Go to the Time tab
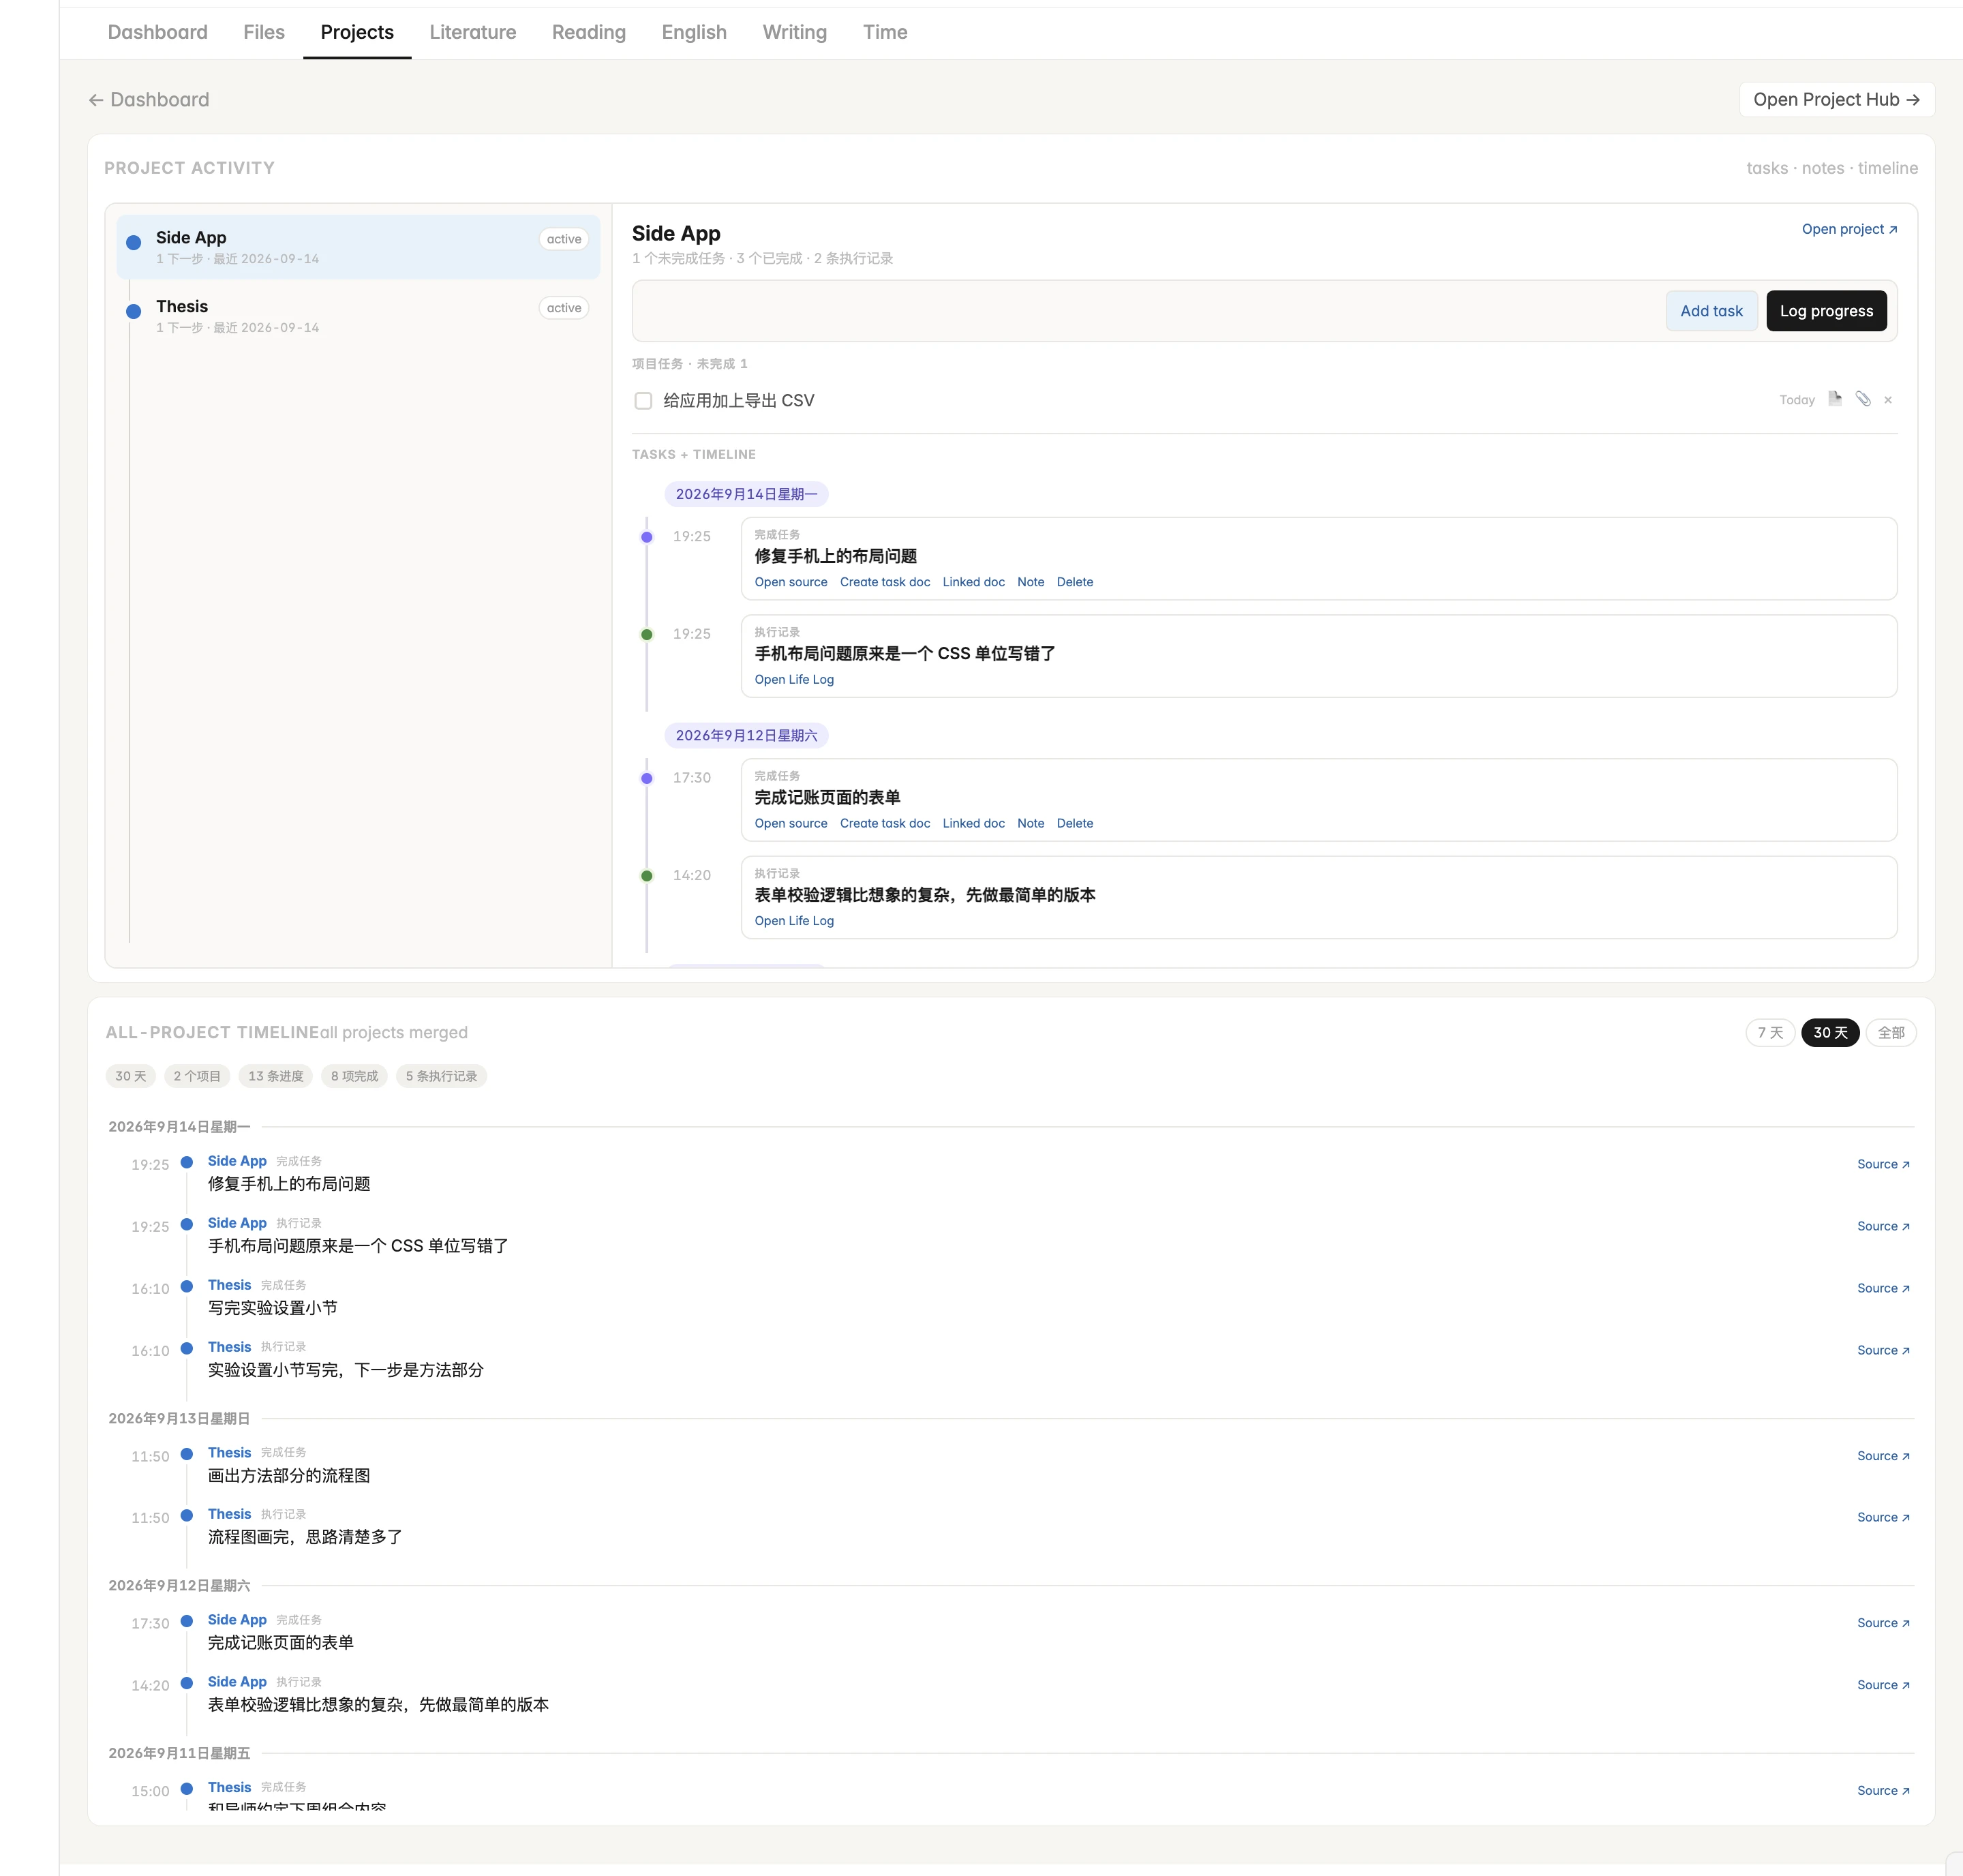This screenshot has width=1963, height=1876. [885, 32]
